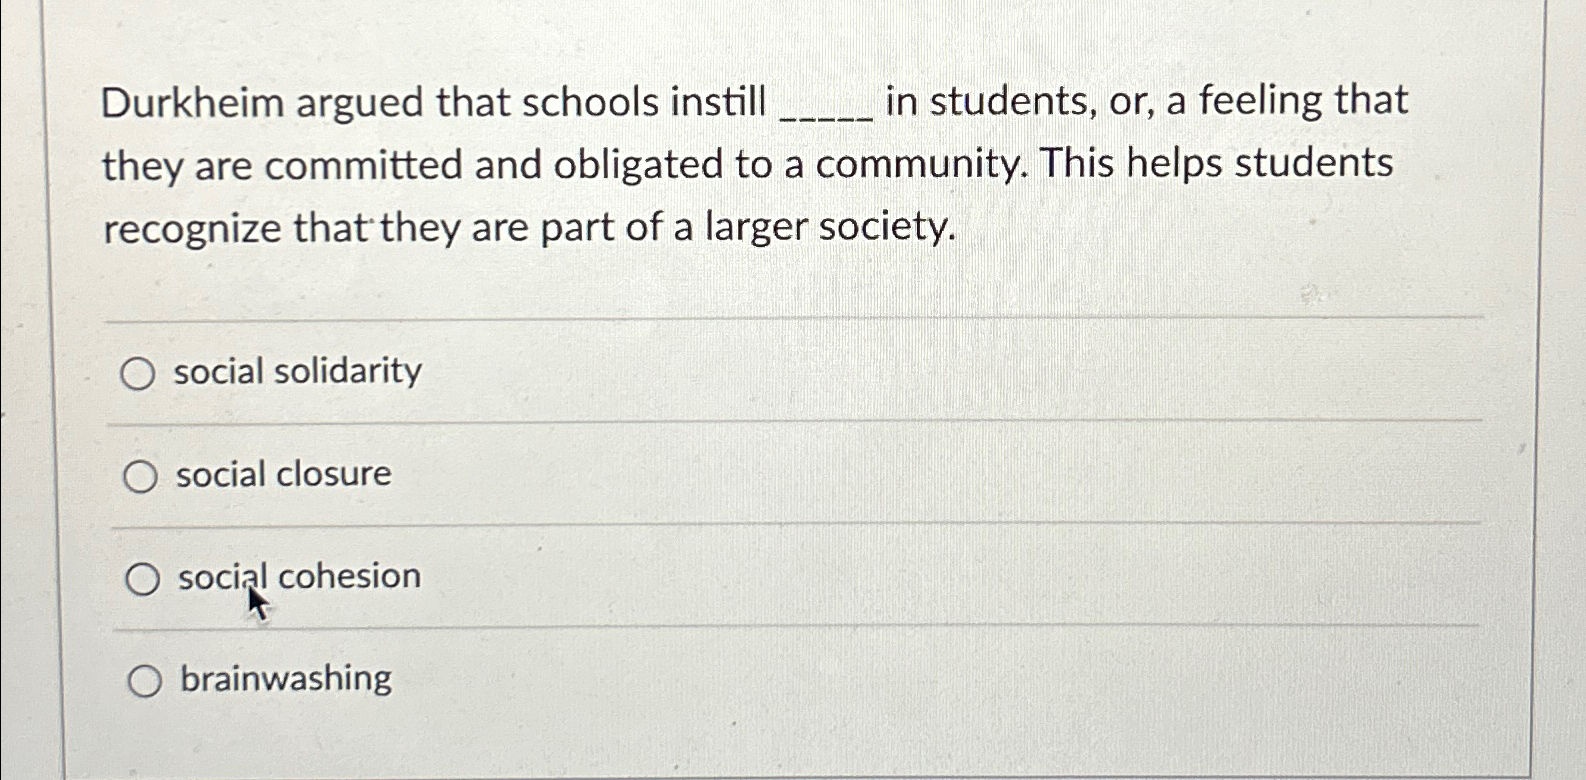Click the social cohesion answer text

[x=297, y=576]
